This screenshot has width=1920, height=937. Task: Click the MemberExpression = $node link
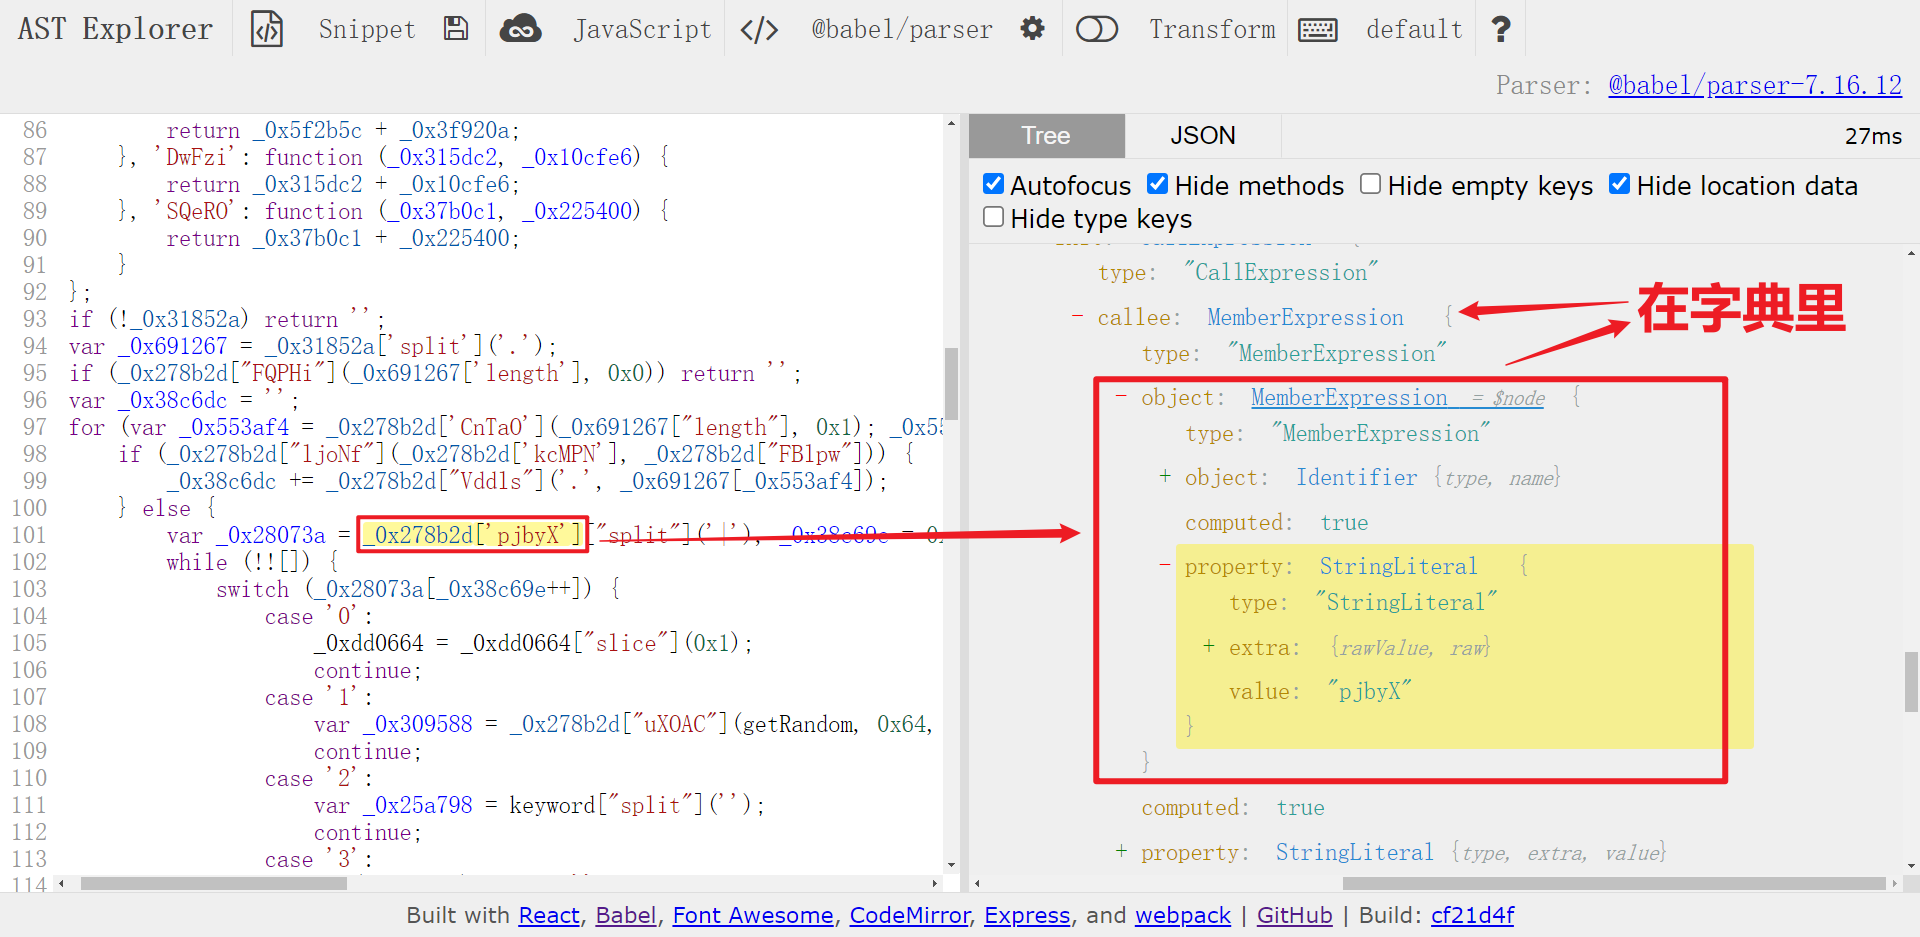tap(1398, 397)
